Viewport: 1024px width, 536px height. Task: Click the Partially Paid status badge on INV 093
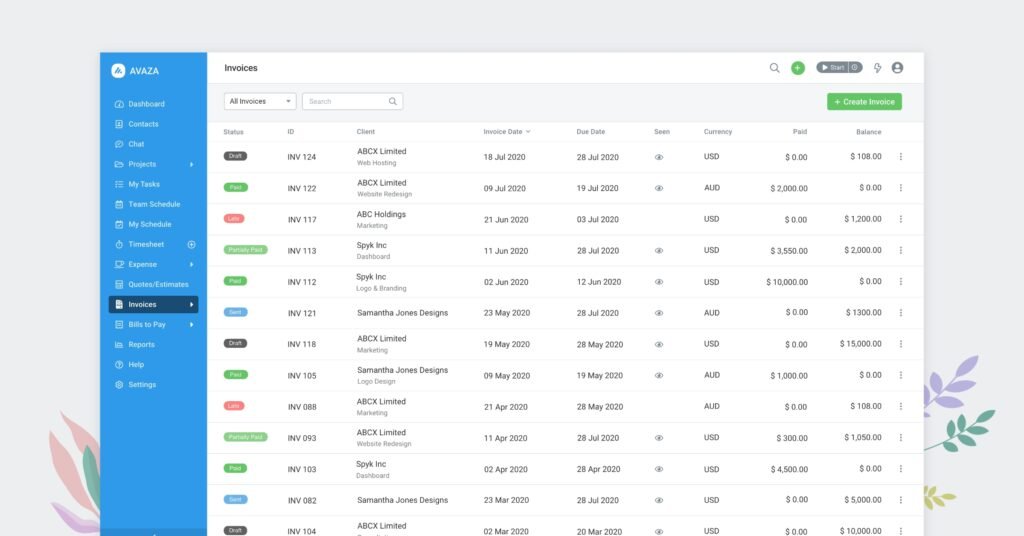(x=245, y=437)
